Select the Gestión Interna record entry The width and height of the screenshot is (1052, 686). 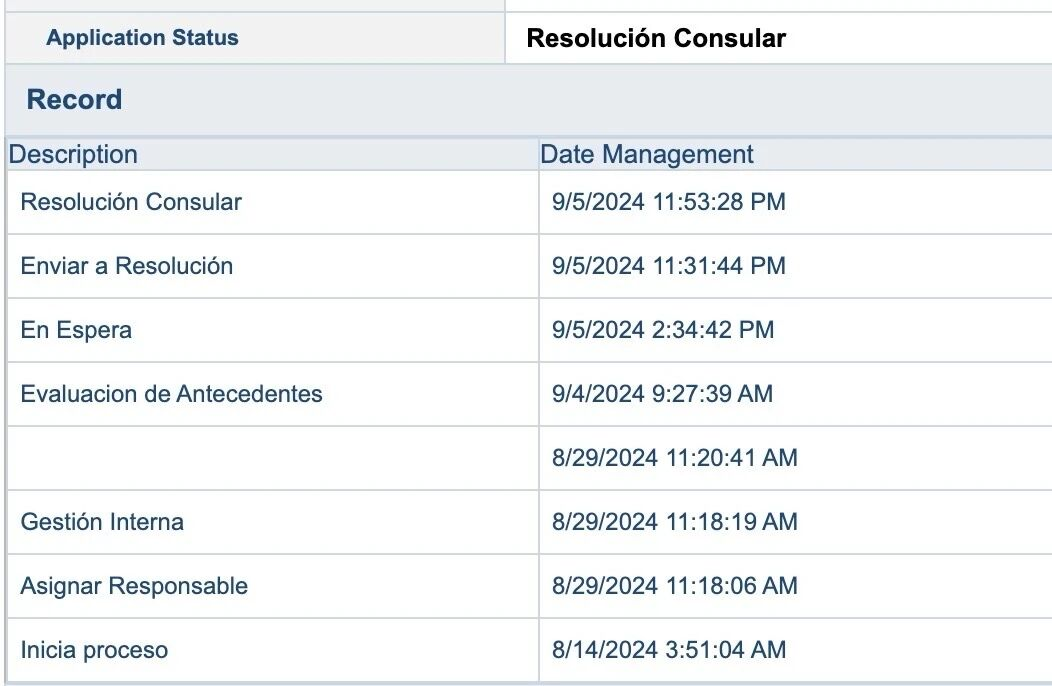[x=102, y=522]
